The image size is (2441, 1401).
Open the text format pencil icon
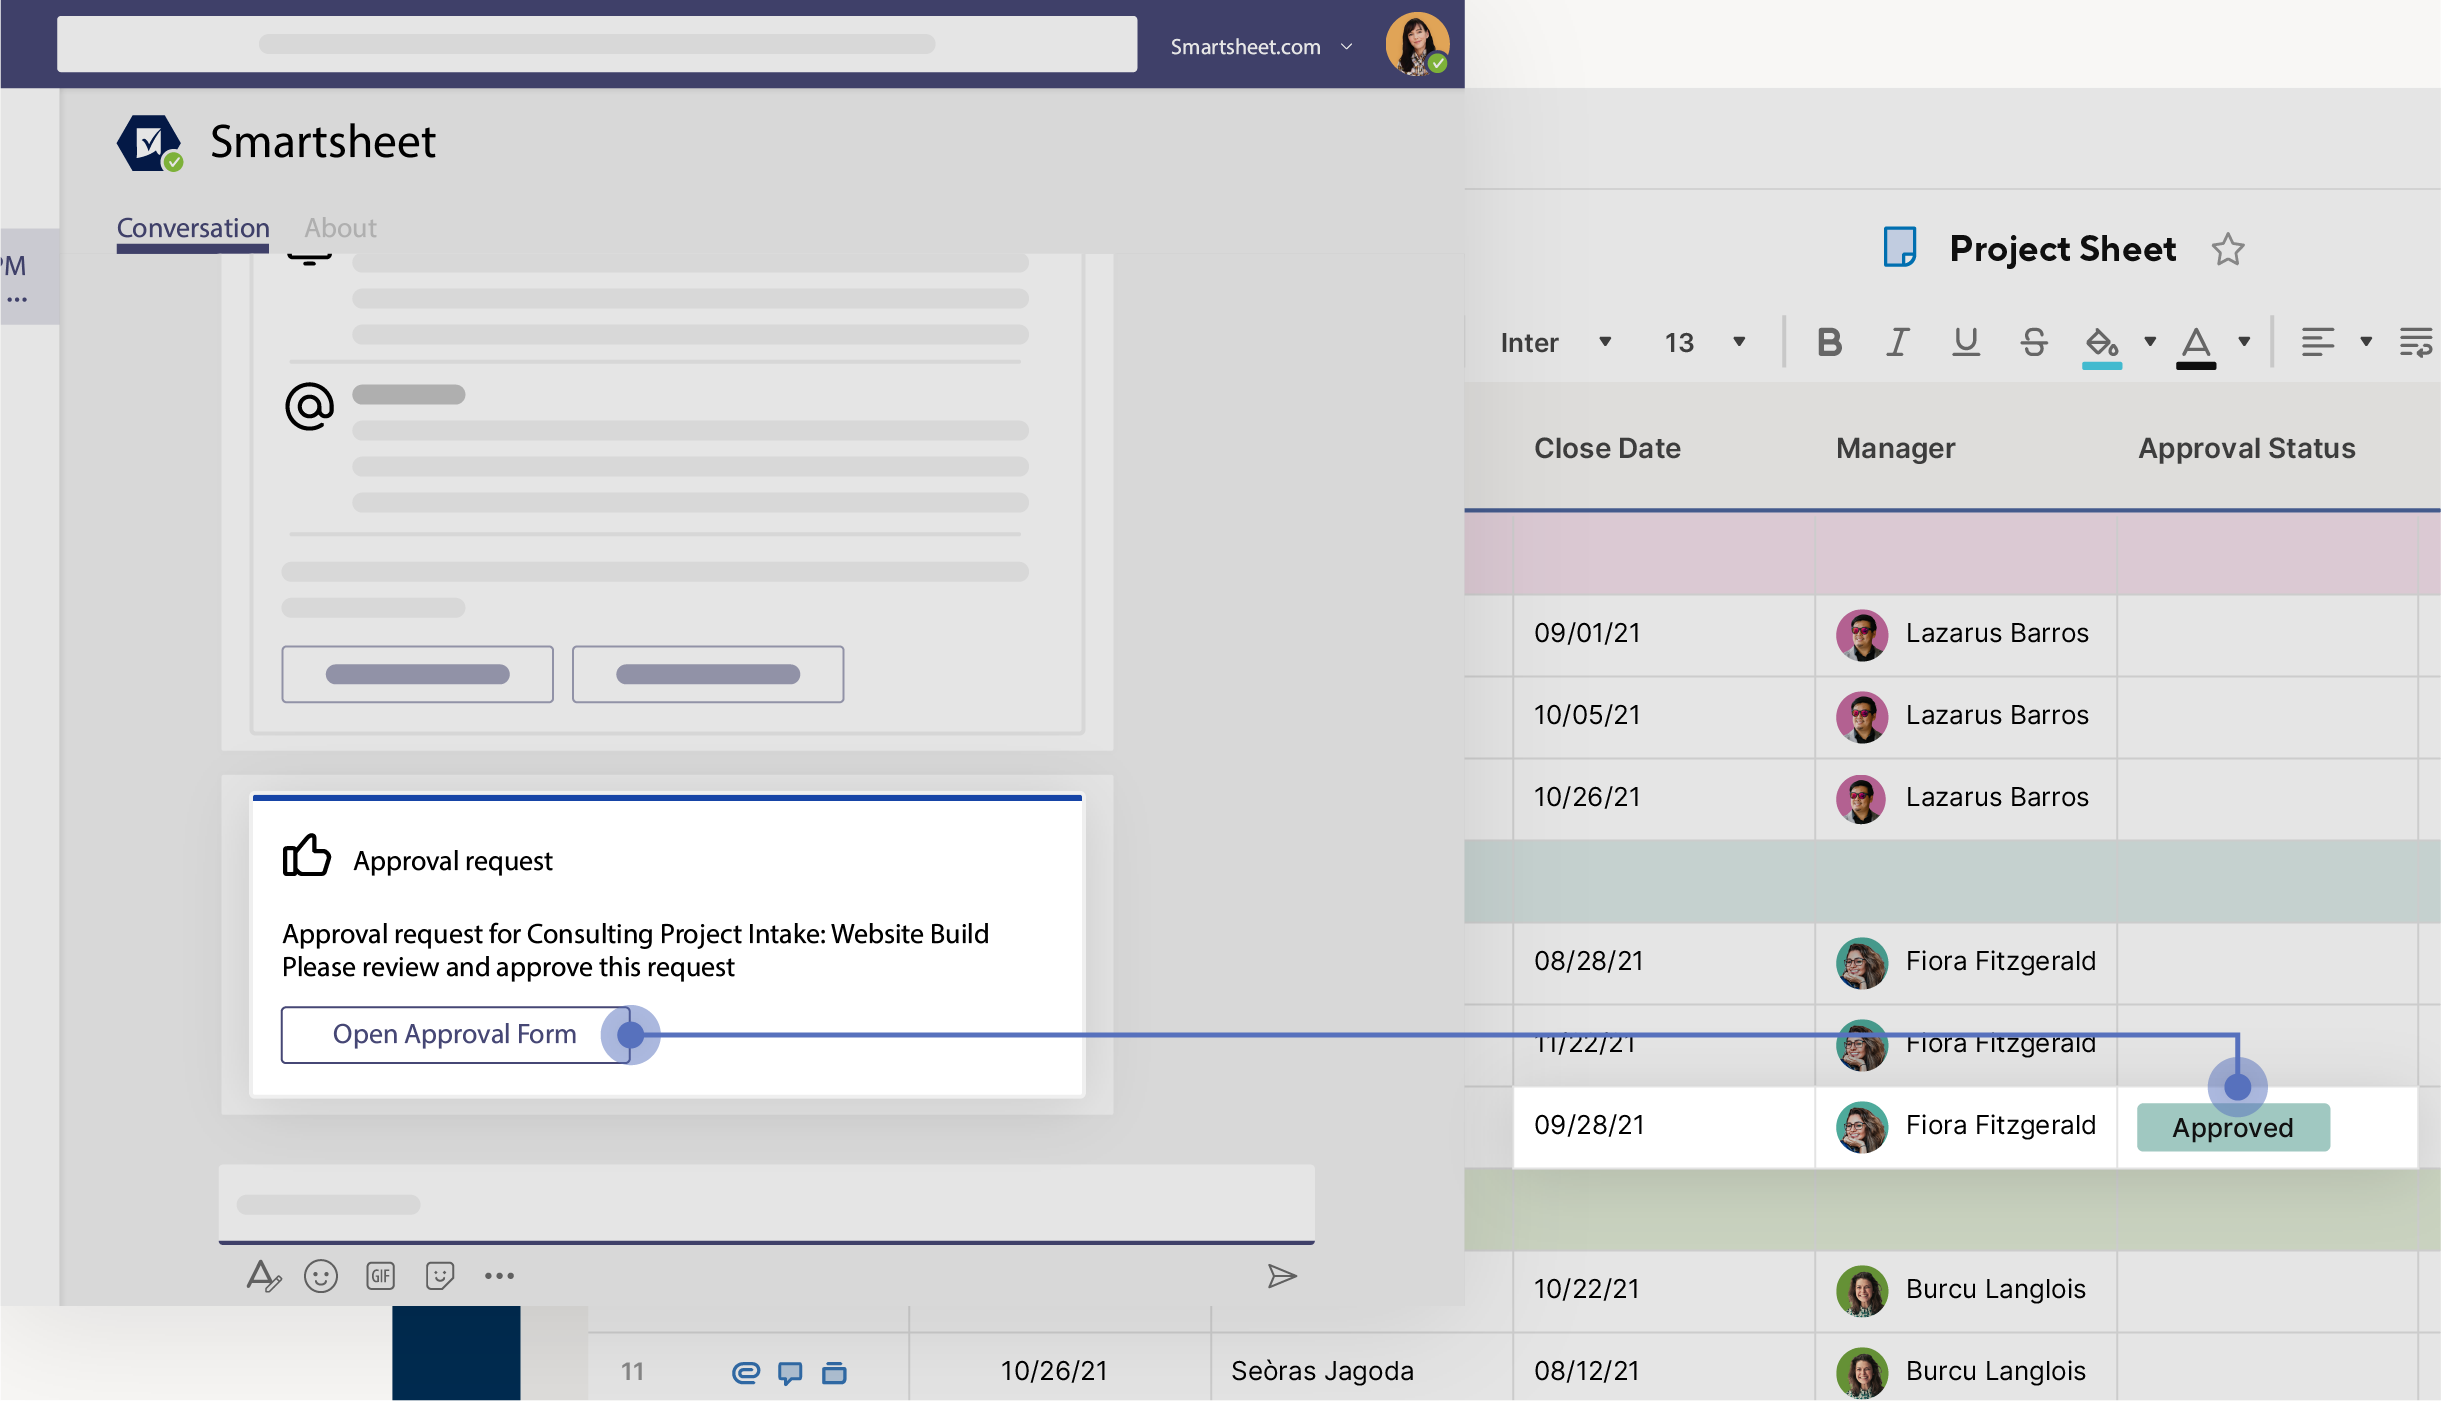pyautogui.click(x=263, y=1276)
